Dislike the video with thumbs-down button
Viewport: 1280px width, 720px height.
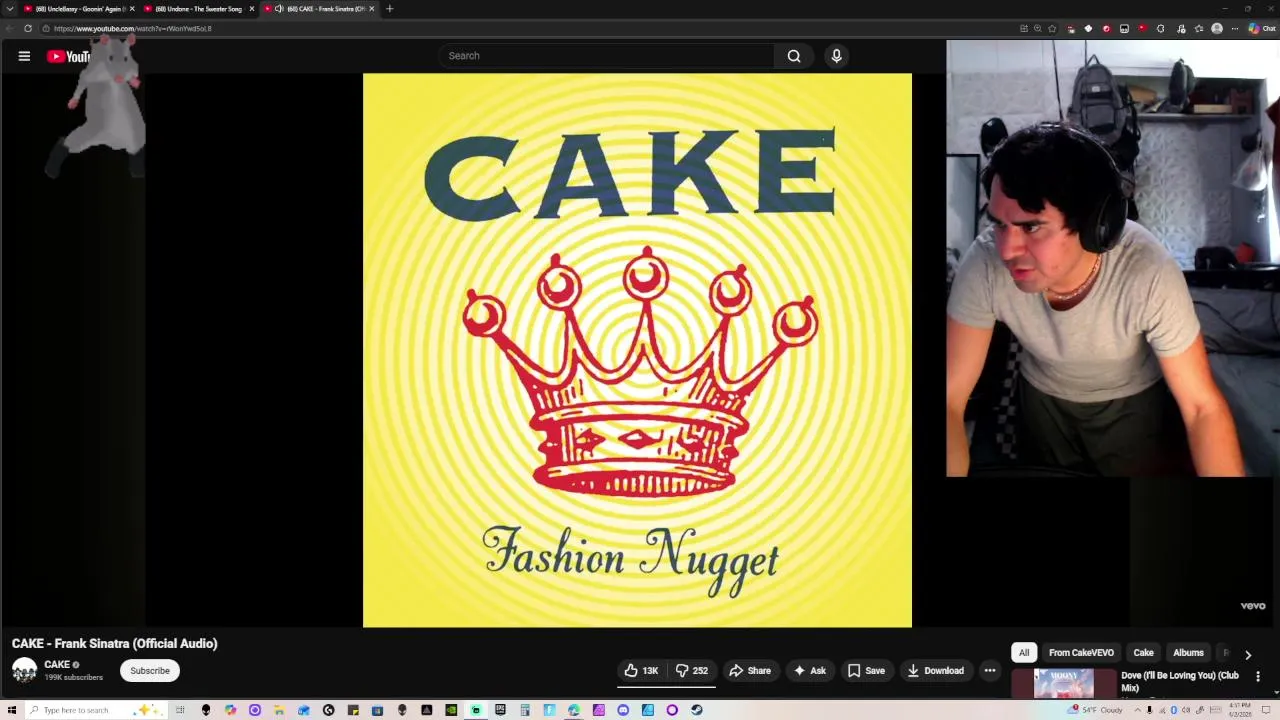pyautogui.click(x=691, y=670)
